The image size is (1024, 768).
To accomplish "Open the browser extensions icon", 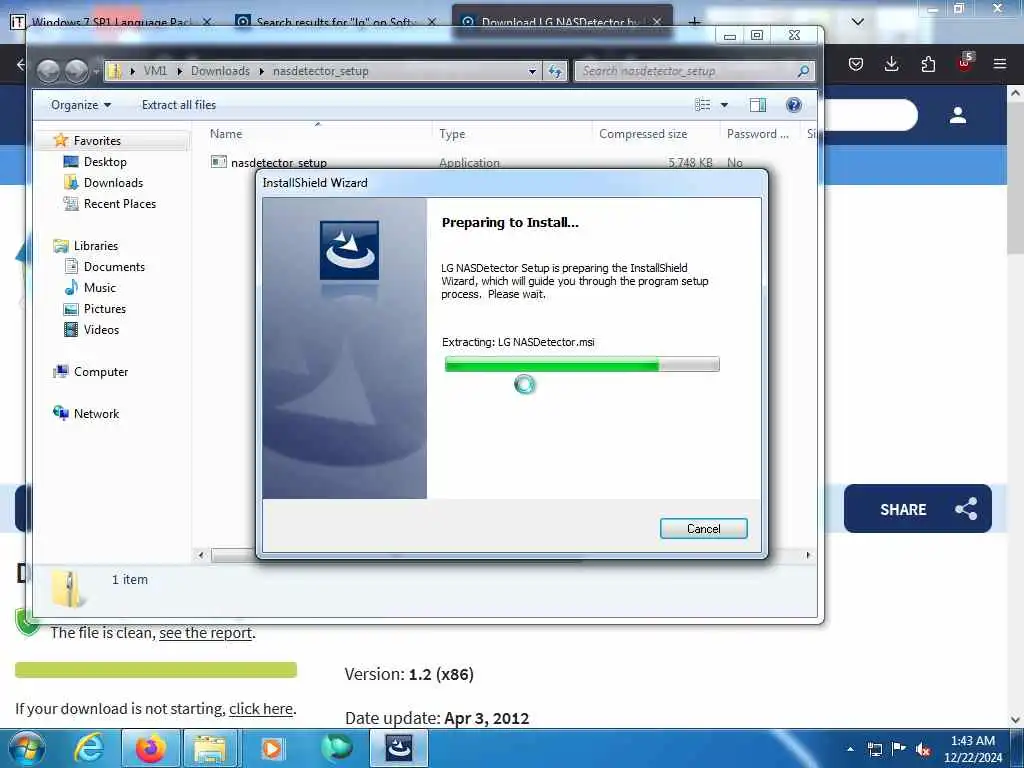I will click(x=928, y=64).
